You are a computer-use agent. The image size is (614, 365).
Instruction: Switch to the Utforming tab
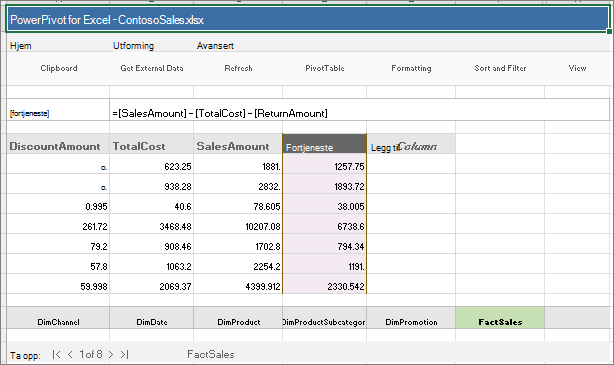[x=134, y=46]
